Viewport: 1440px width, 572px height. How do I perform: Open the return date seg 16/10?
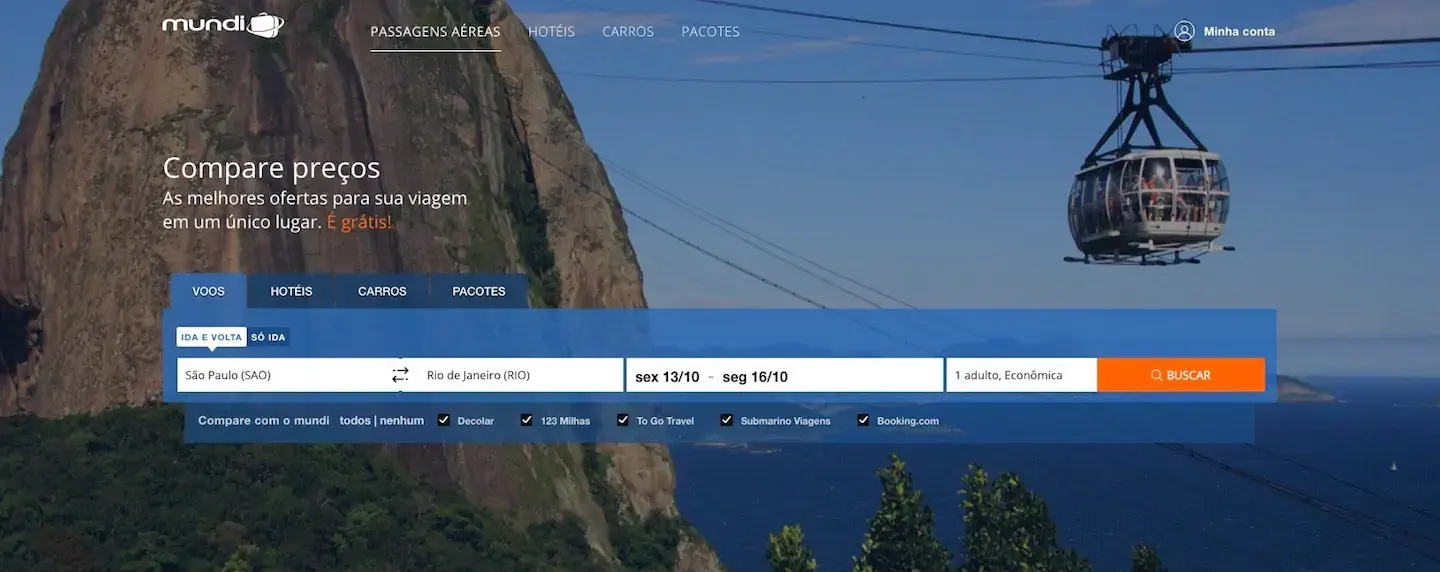click(755, 377)
